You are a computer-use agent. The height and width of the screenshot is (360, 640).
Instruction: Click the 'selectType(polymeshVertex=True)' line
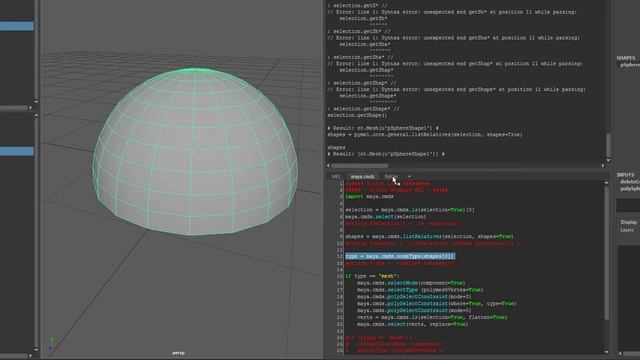pyautogui.click(x=420, y=290)
